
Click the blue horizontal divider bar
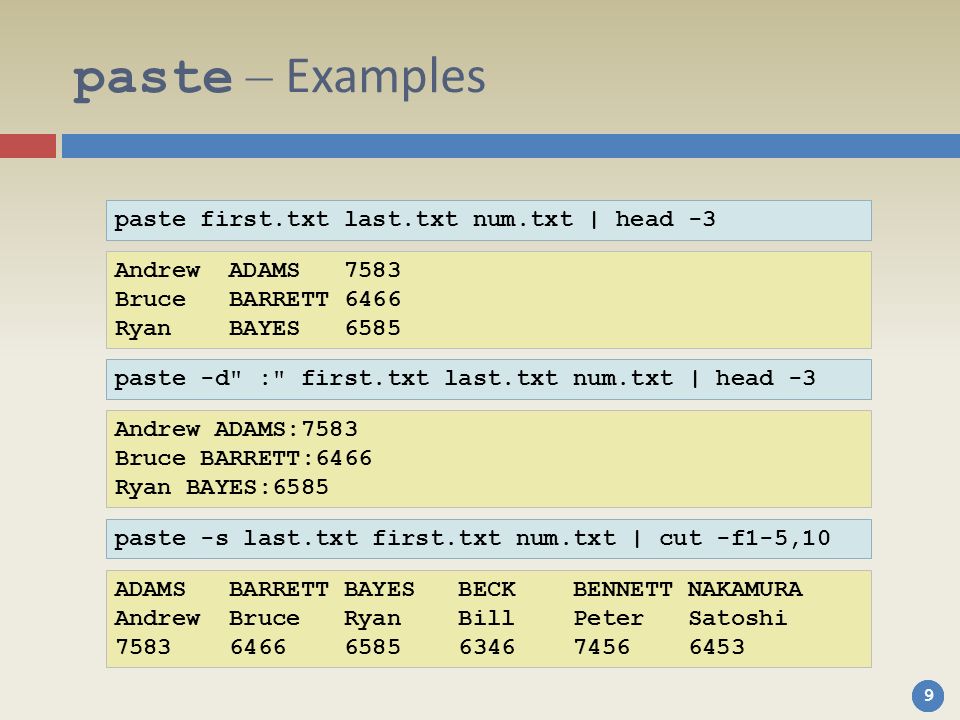pyautogui.click(x=511, y=146)
